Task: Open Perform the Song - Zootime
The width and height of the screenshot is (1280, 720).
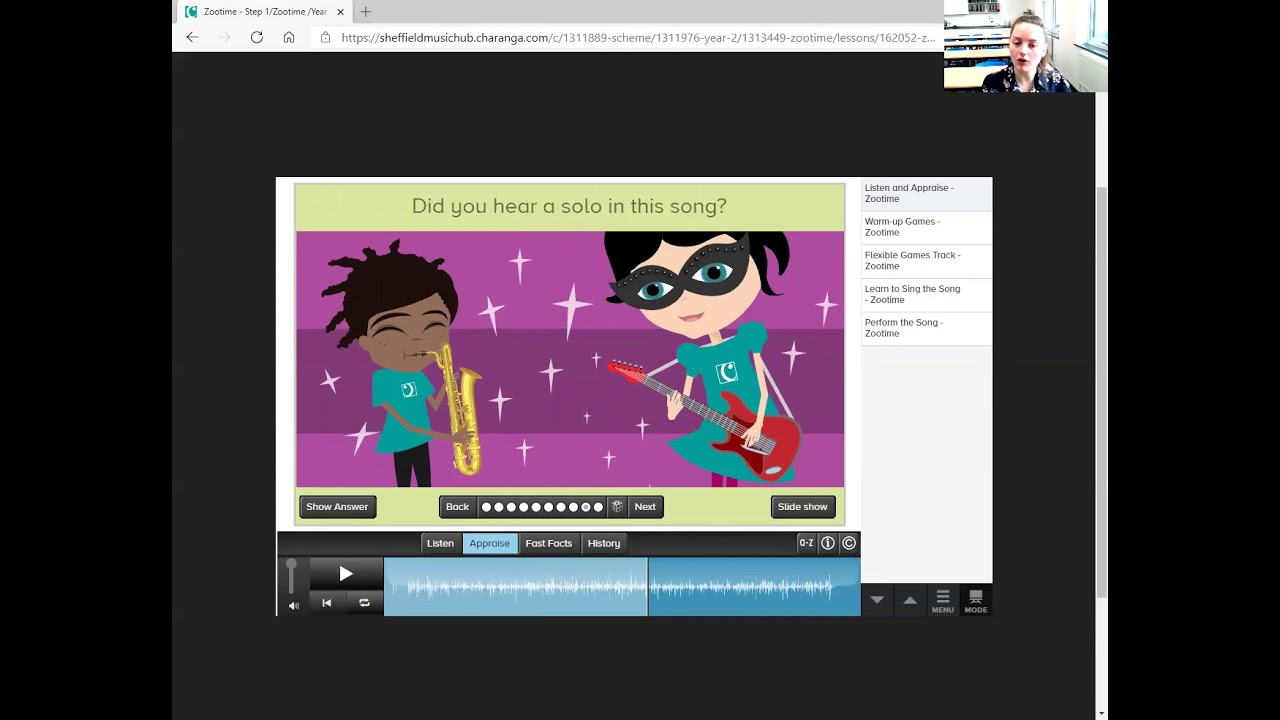Action: point(926,328)
